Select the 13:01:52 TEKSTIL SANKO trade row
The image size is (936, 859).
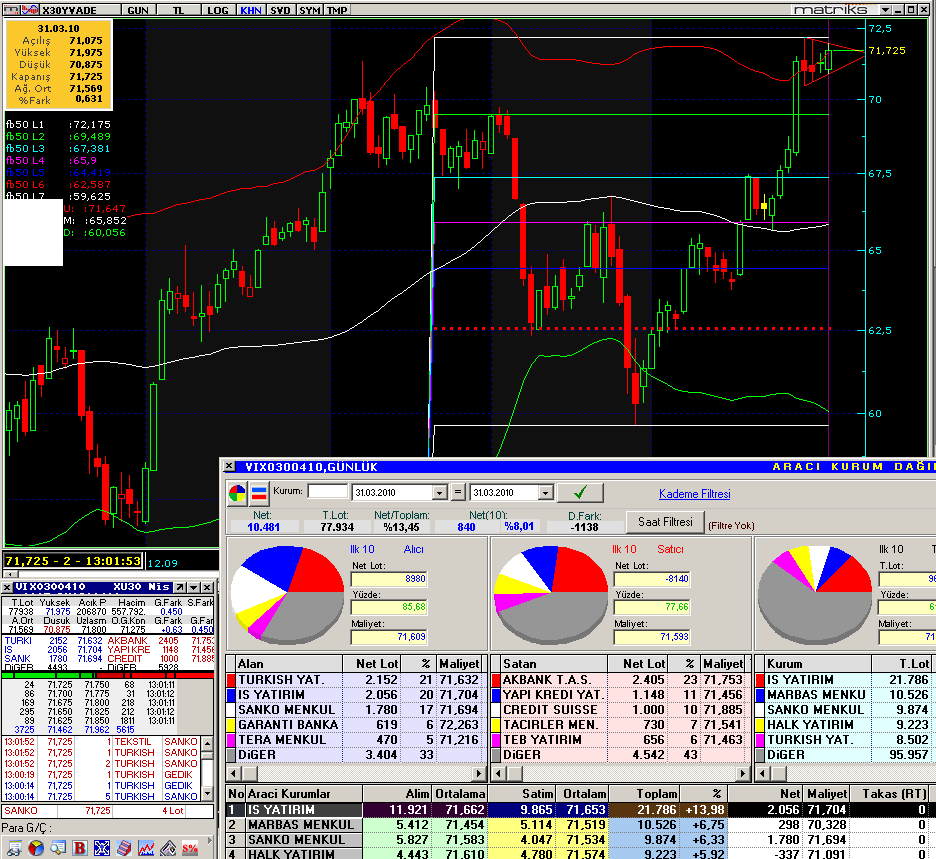[101, 741]
